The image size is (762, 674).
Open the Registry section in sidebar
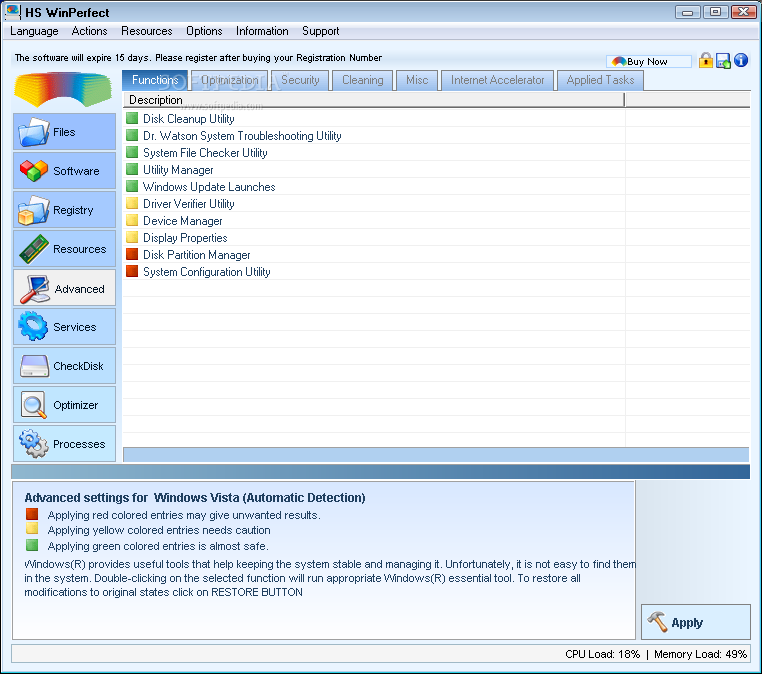(64, 210)
